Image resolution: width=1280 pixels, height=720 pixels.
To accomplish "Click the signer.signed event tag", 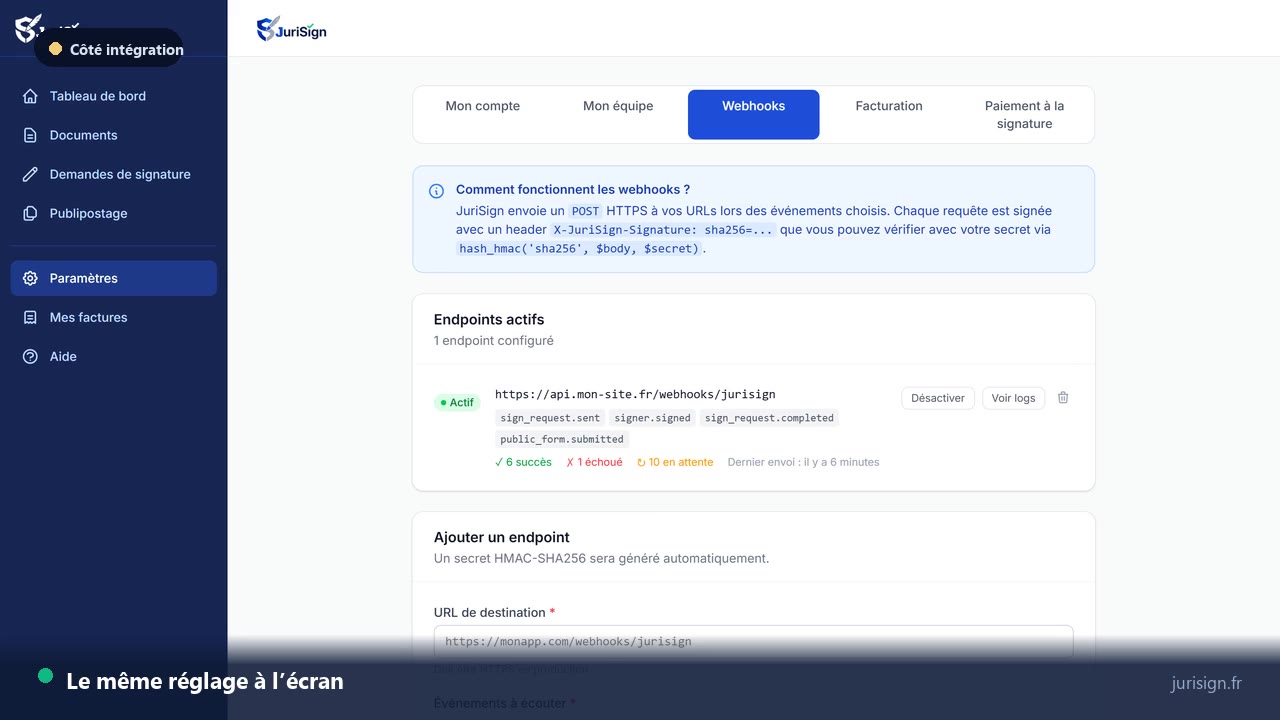I will pos(653,418).
